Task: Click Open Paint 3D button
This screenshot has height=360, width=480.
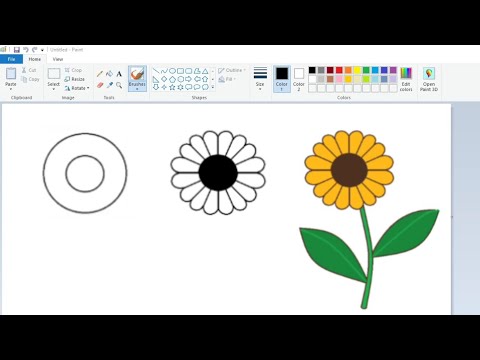Action: (x=429, y=79)
